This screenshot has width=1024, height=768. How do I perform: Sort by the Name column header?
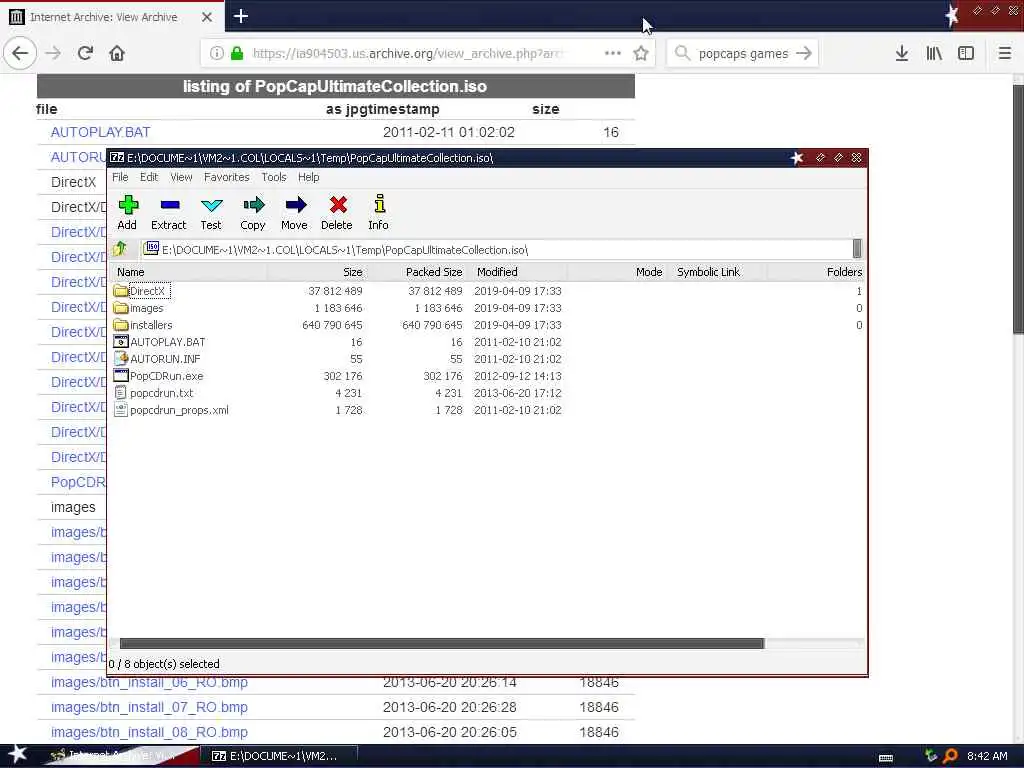[189, 272]
